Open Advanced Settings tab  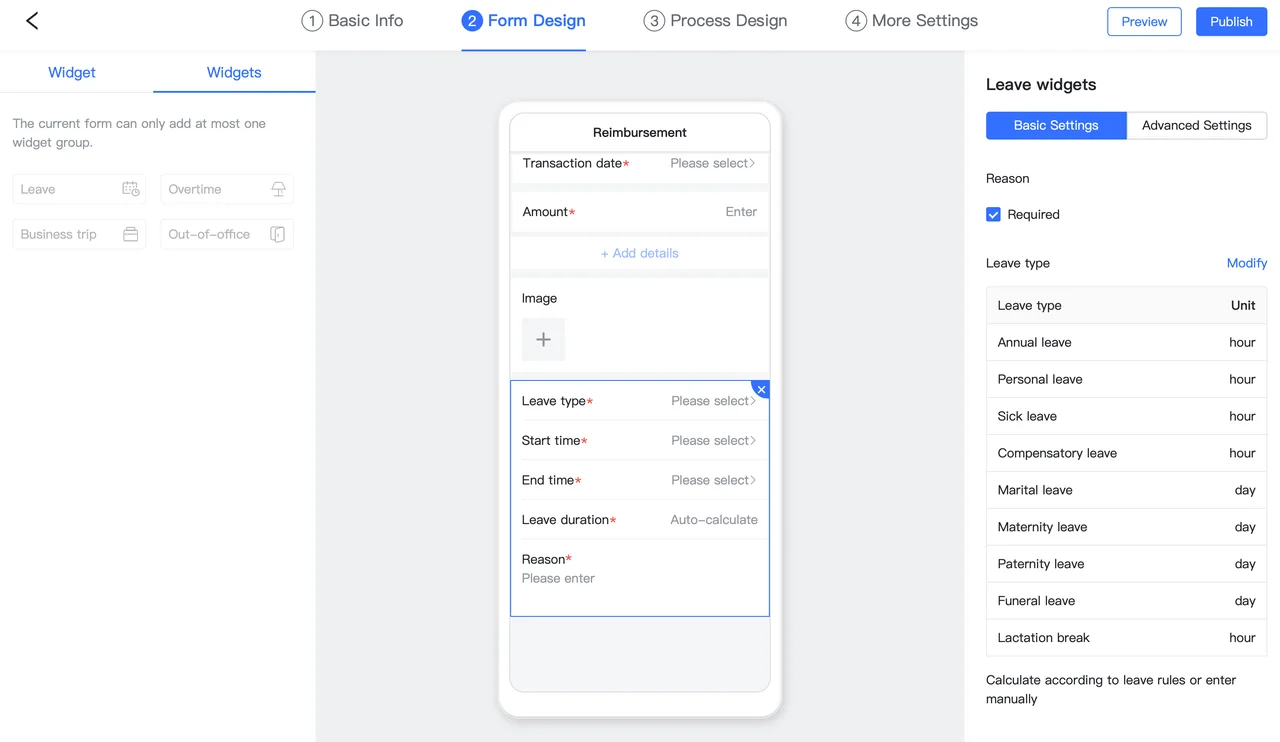pos(1196,125)
